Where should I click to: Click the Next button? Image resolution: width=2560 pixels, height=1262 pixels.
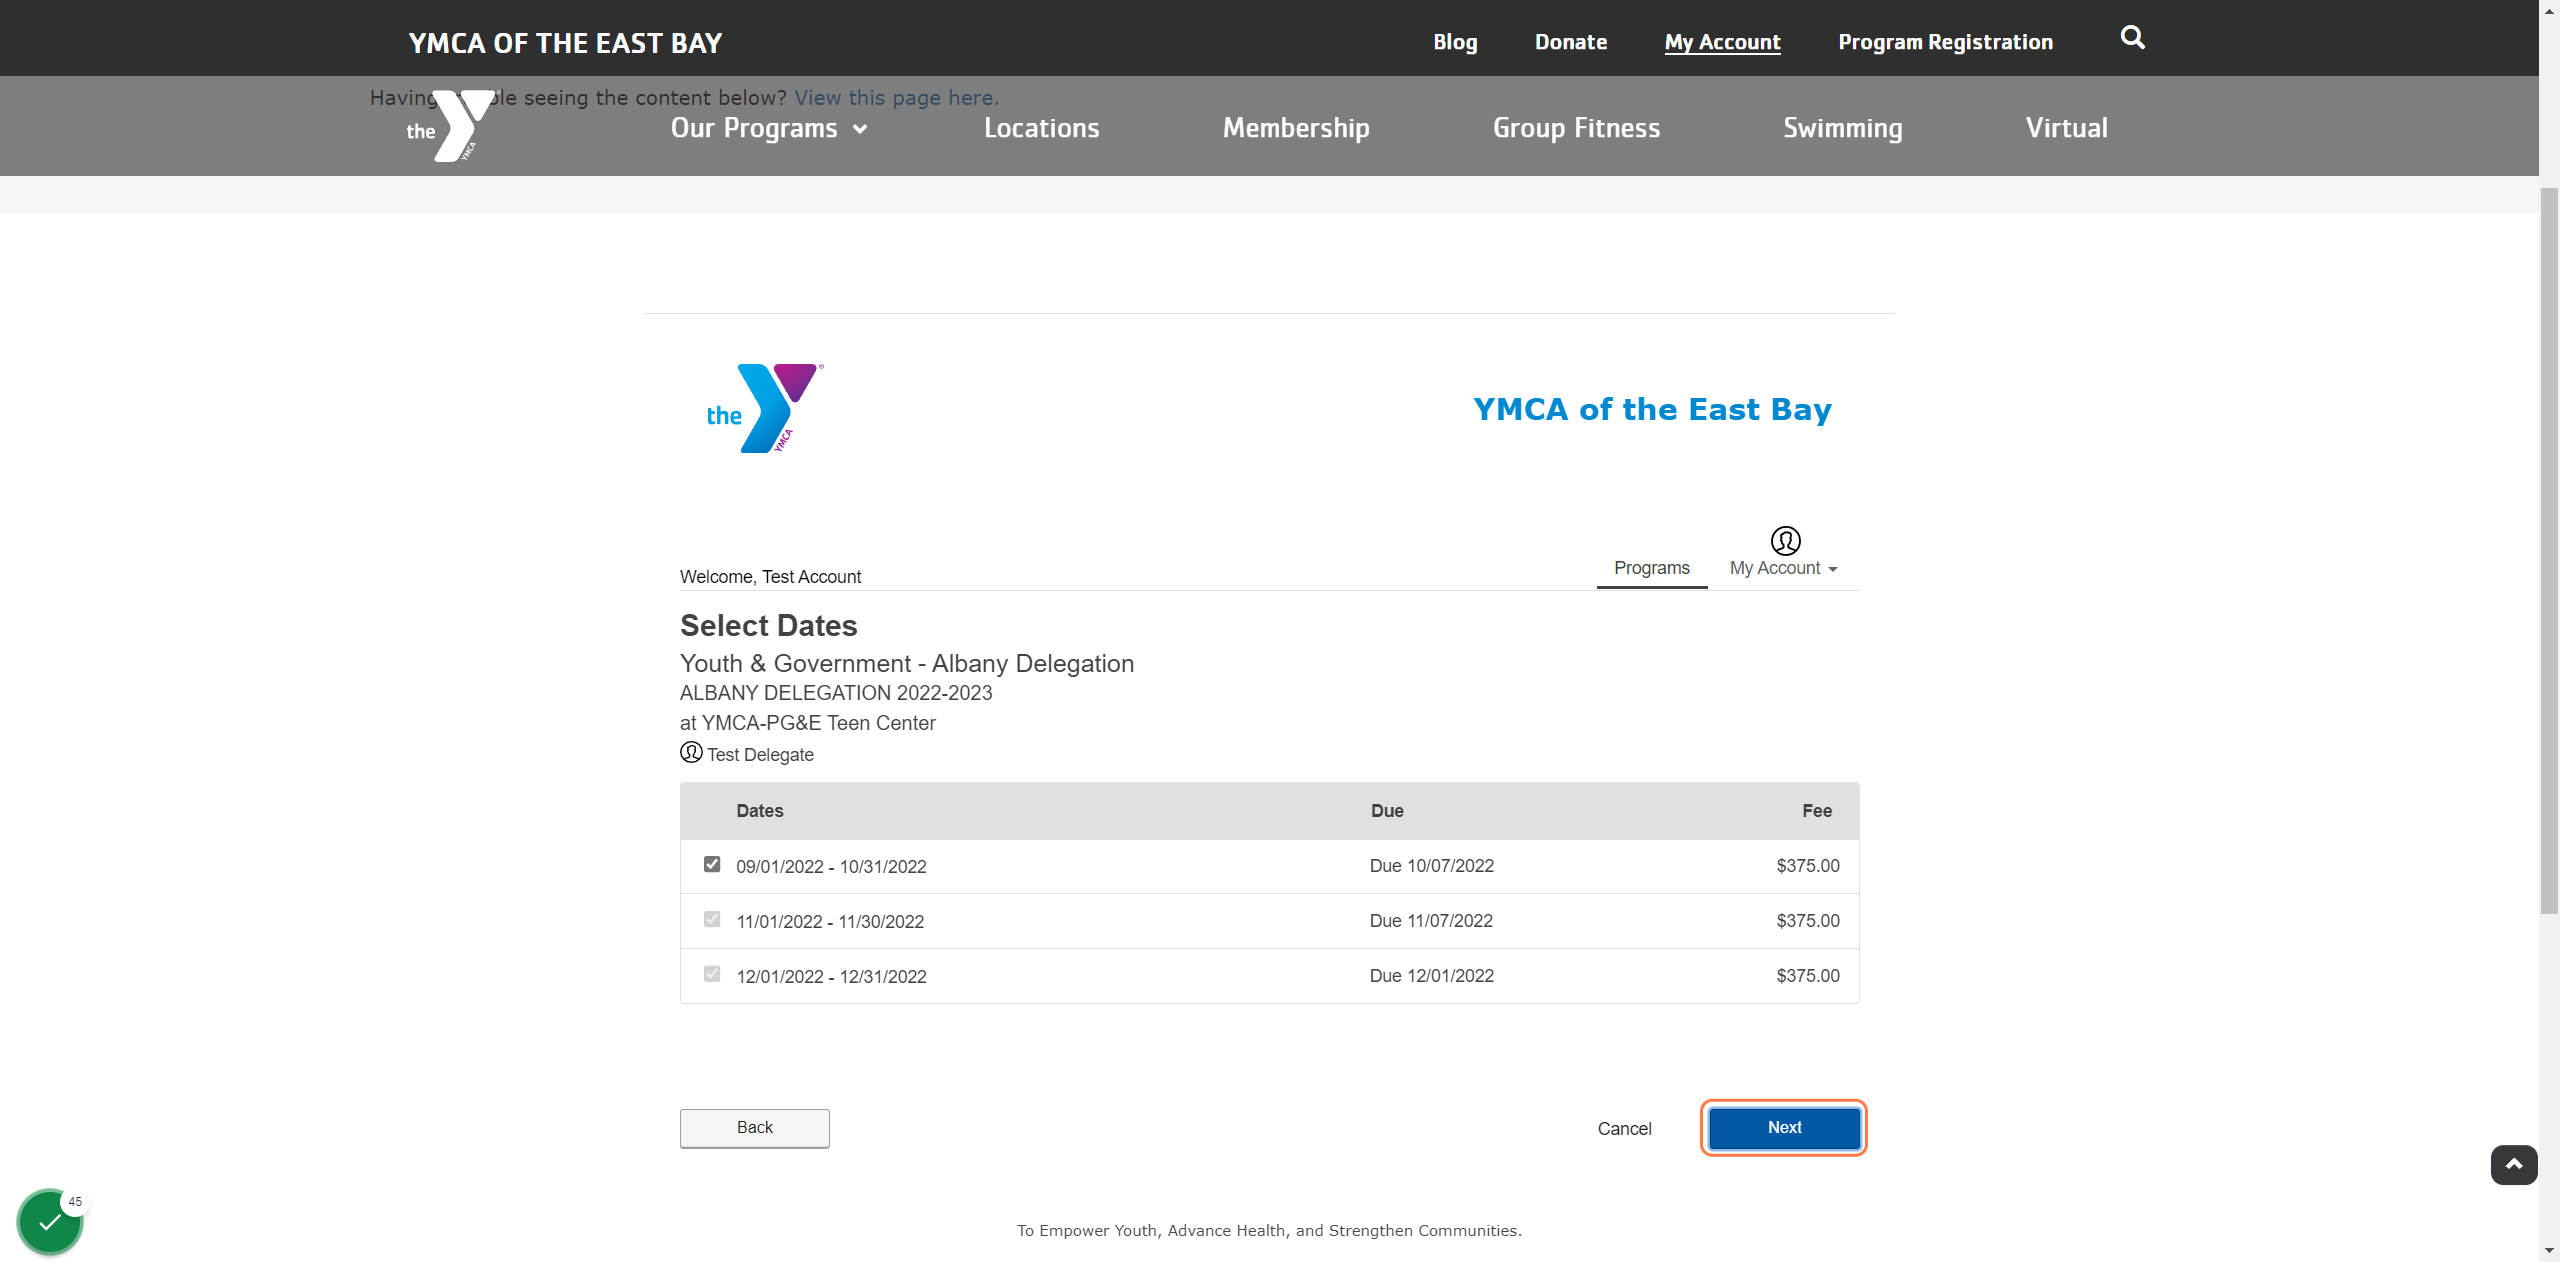(x=1784, y=1128)
